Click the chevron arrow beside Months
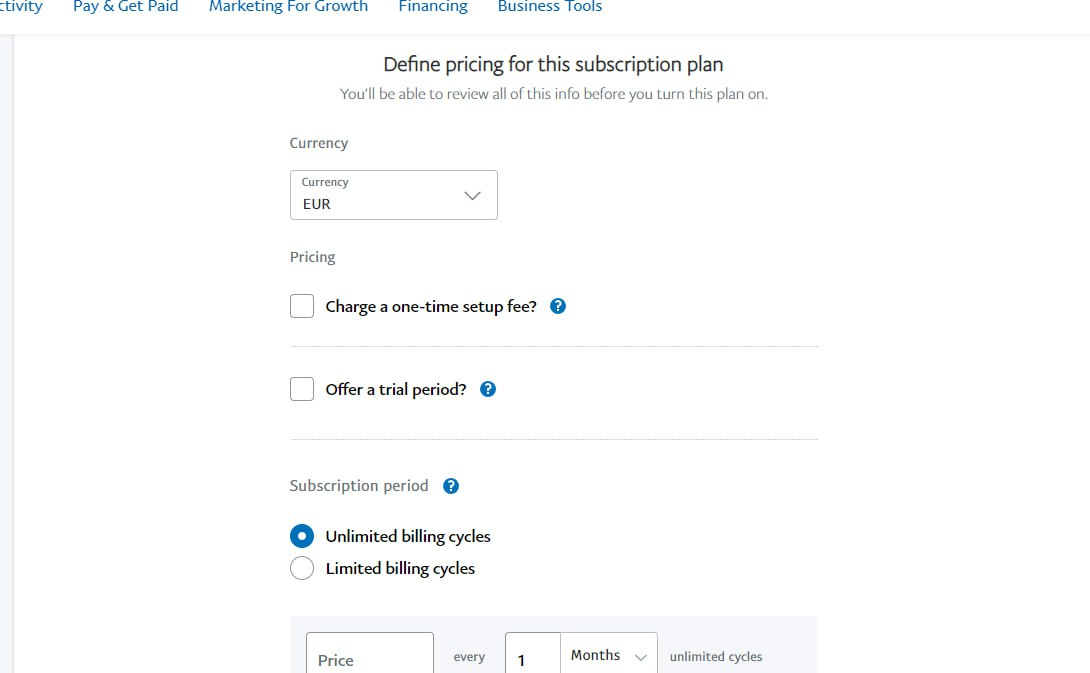This screenshot has width=1090, height=673. click(x=641, y=657)
